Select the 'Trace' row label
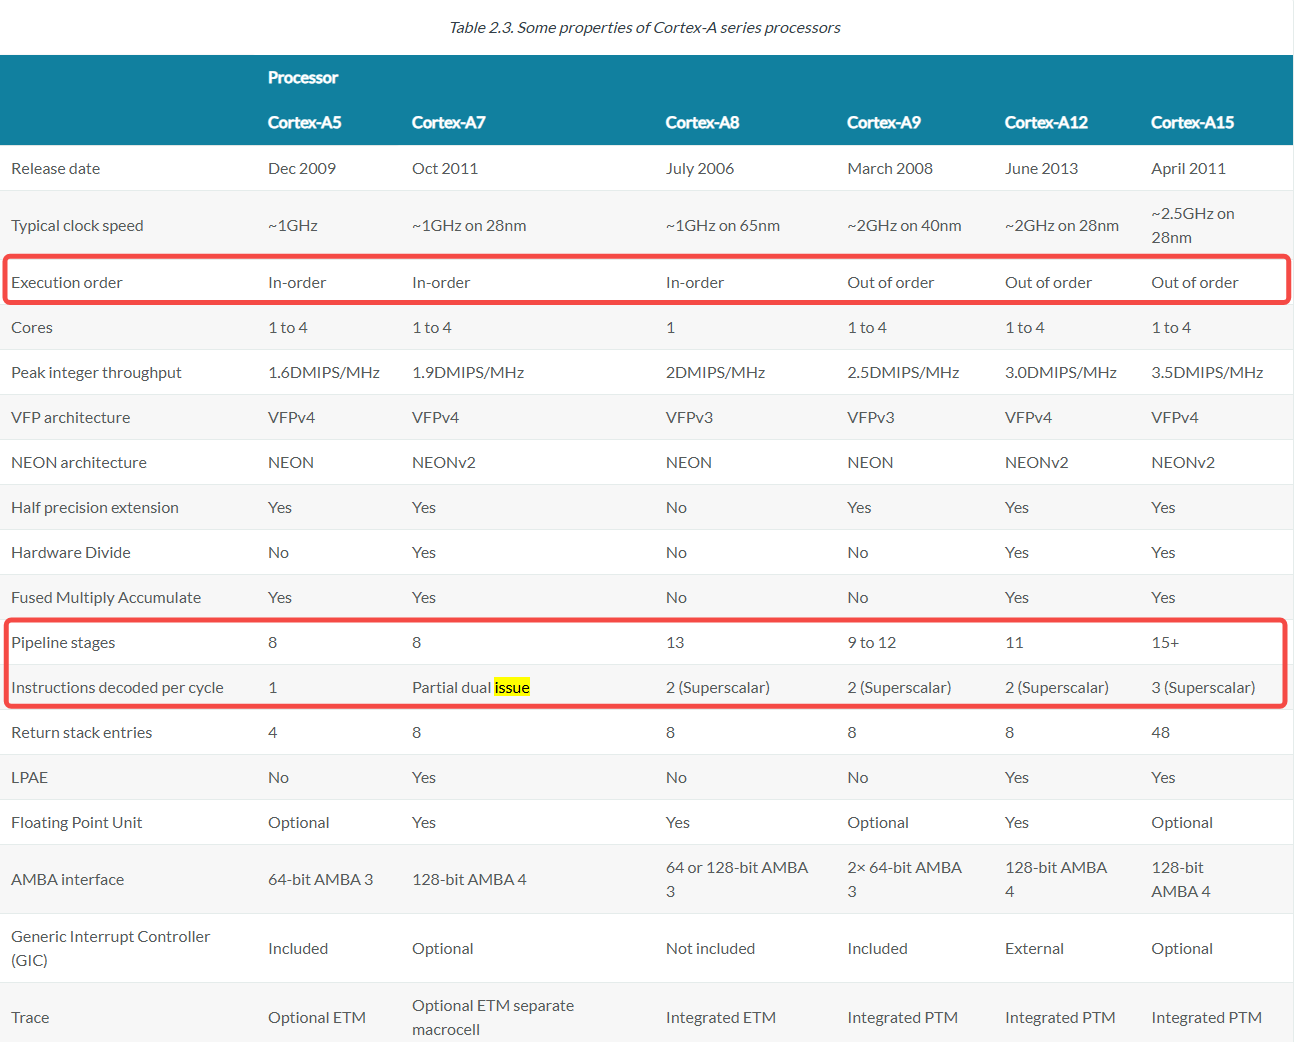The height and width of the screenshot is (1042, 1294). pyautogui.click(x=30, y=1018)
